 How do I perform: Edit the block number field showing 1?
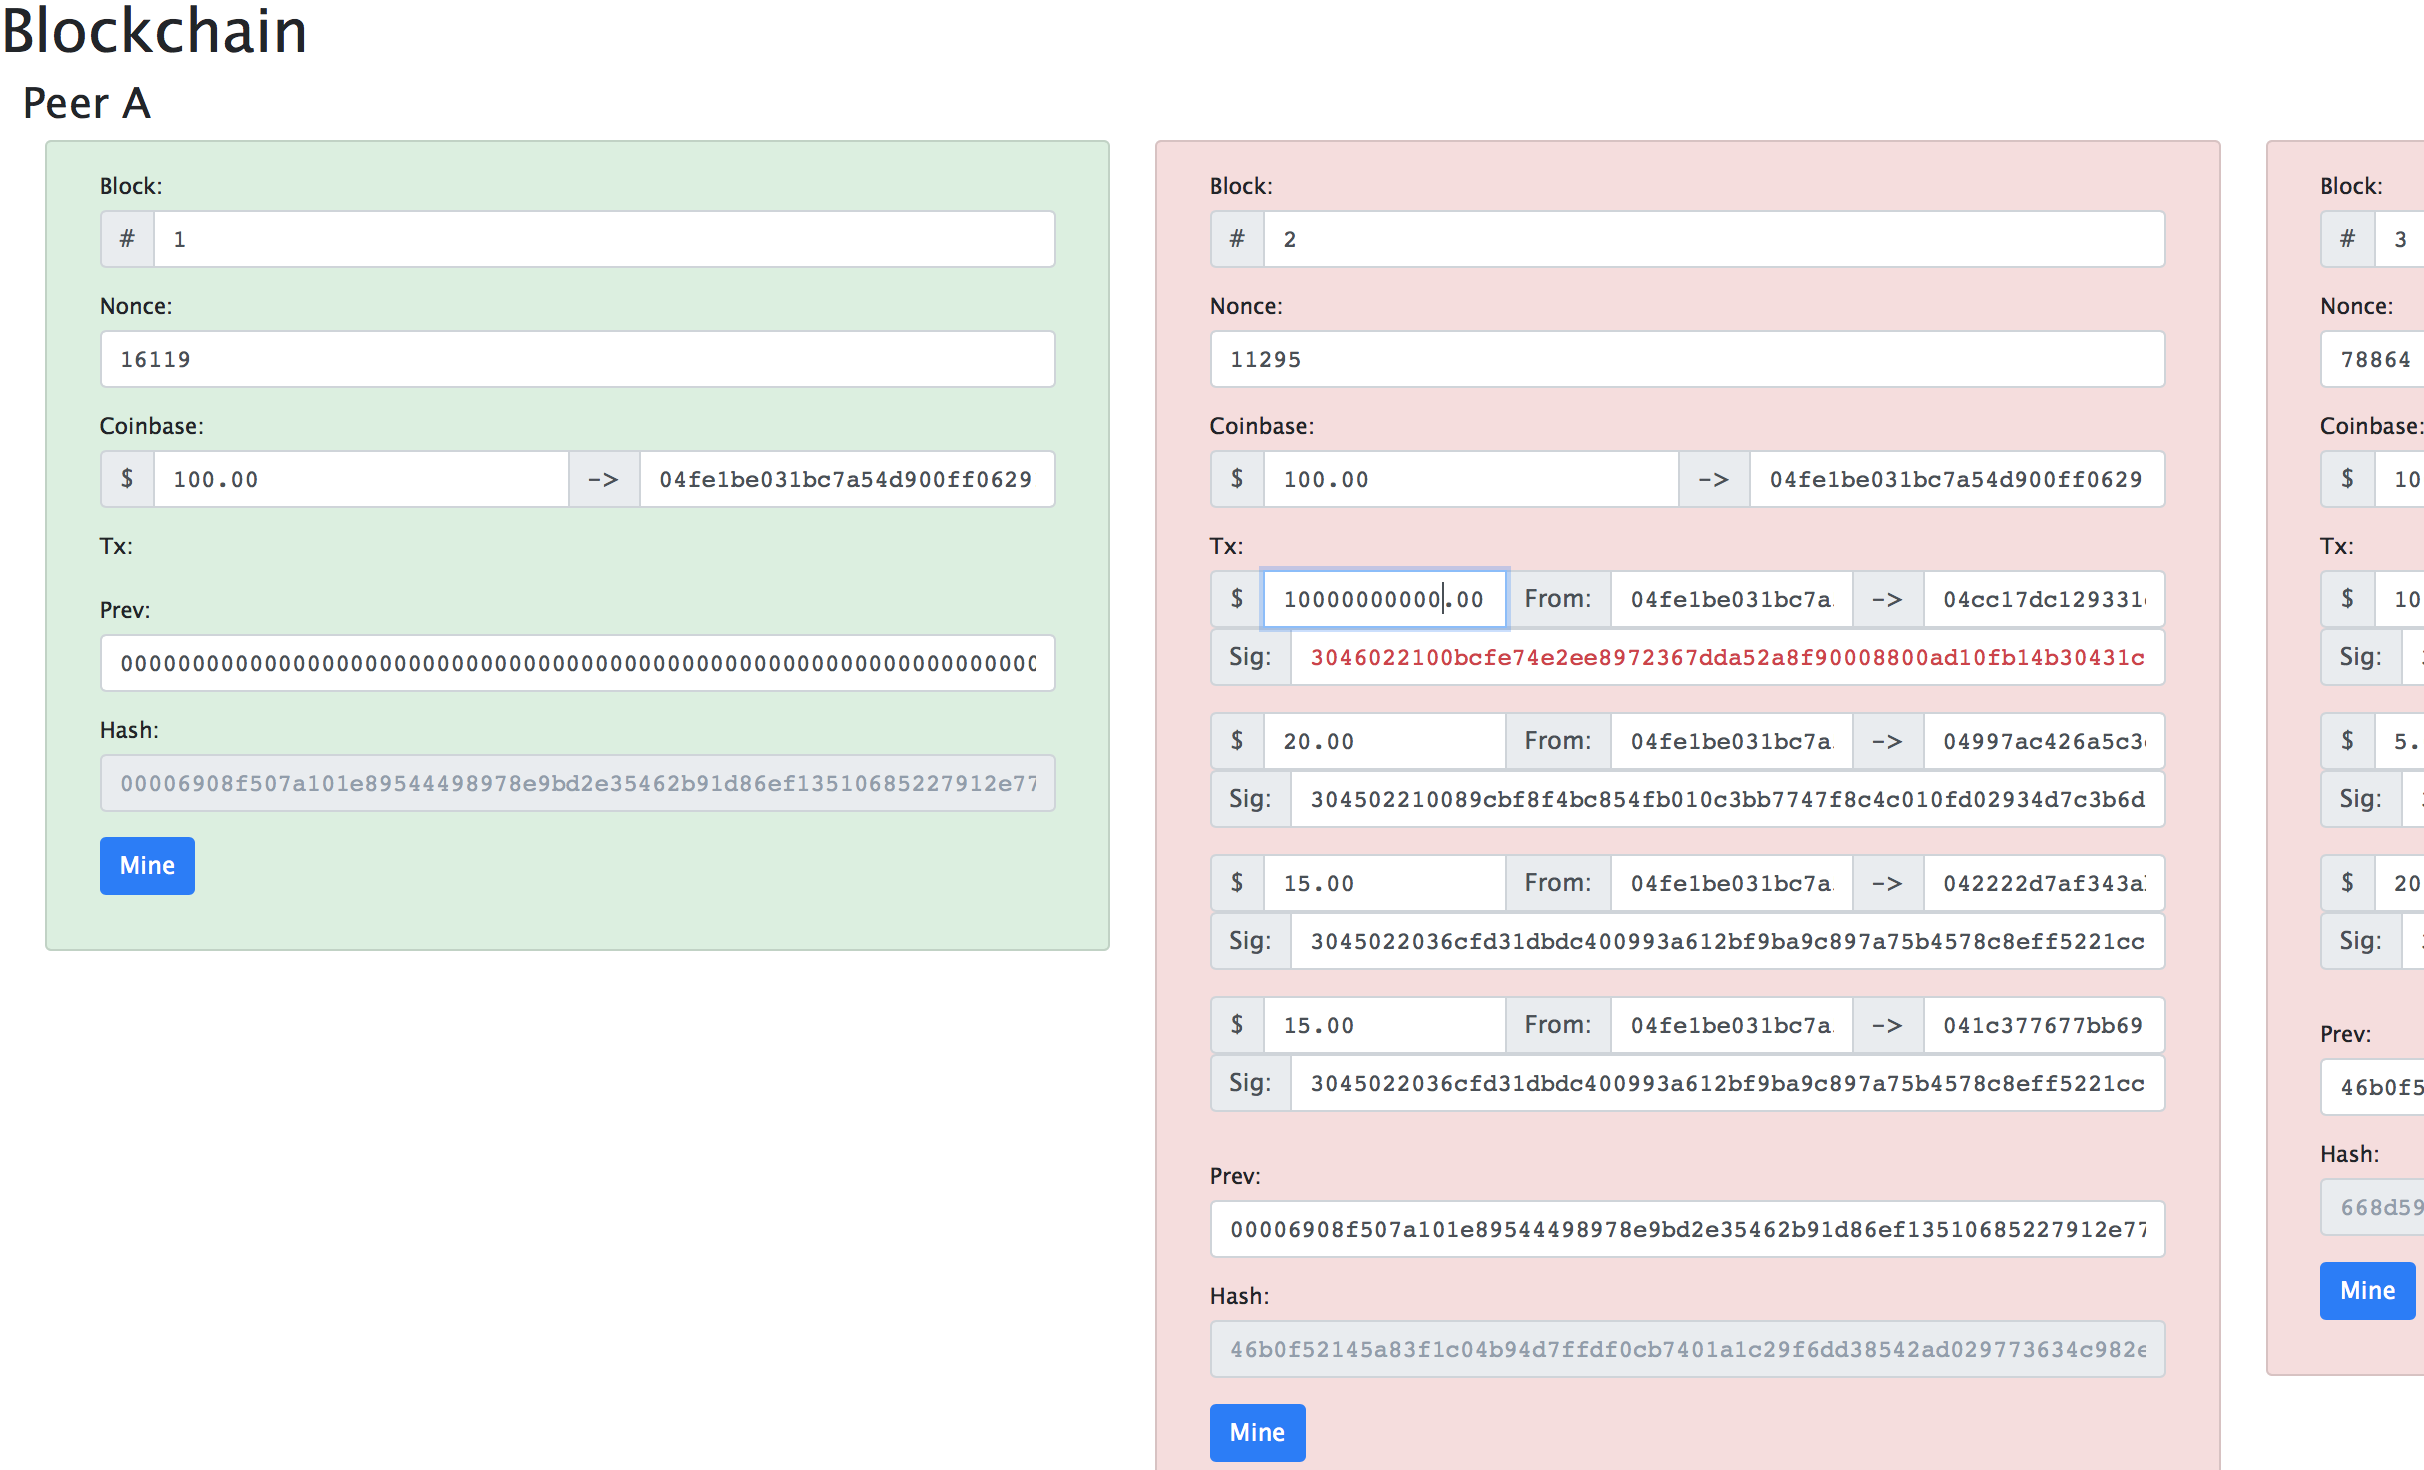[x=604, y=239]
